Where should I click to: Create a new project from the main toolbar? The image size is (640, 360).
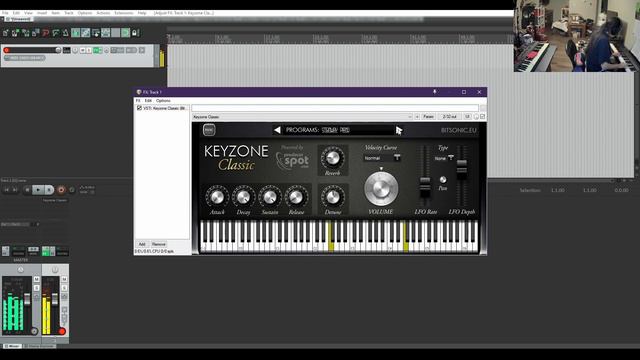[6, 33]
